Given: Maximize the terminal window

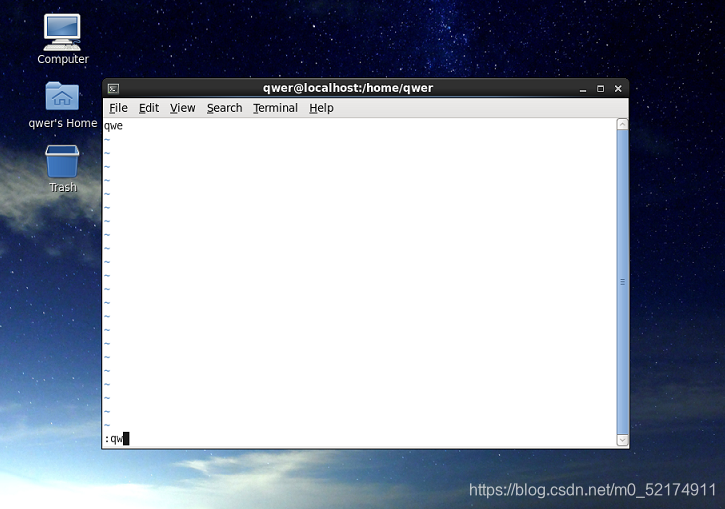Looking at the screenshot, I should coord(601,89).
